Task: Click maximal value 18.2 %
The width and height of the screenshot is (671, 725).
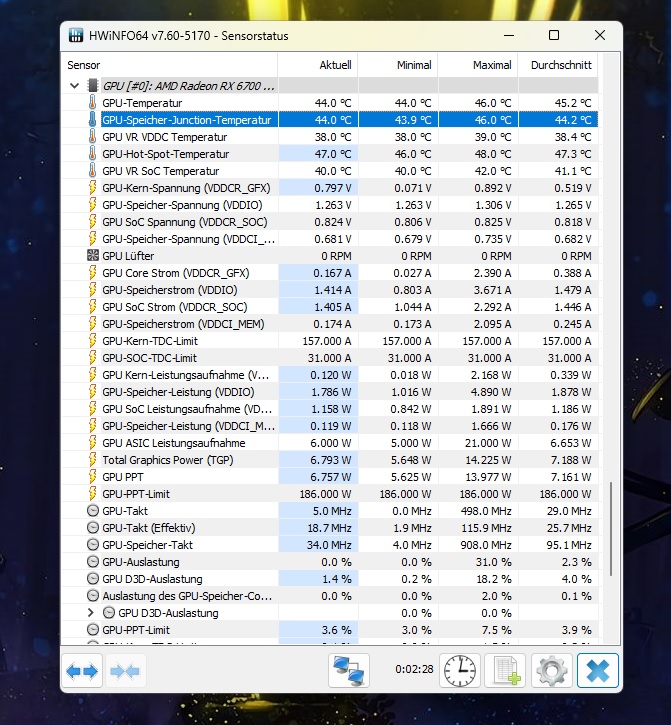Action: tap(493, 579)
